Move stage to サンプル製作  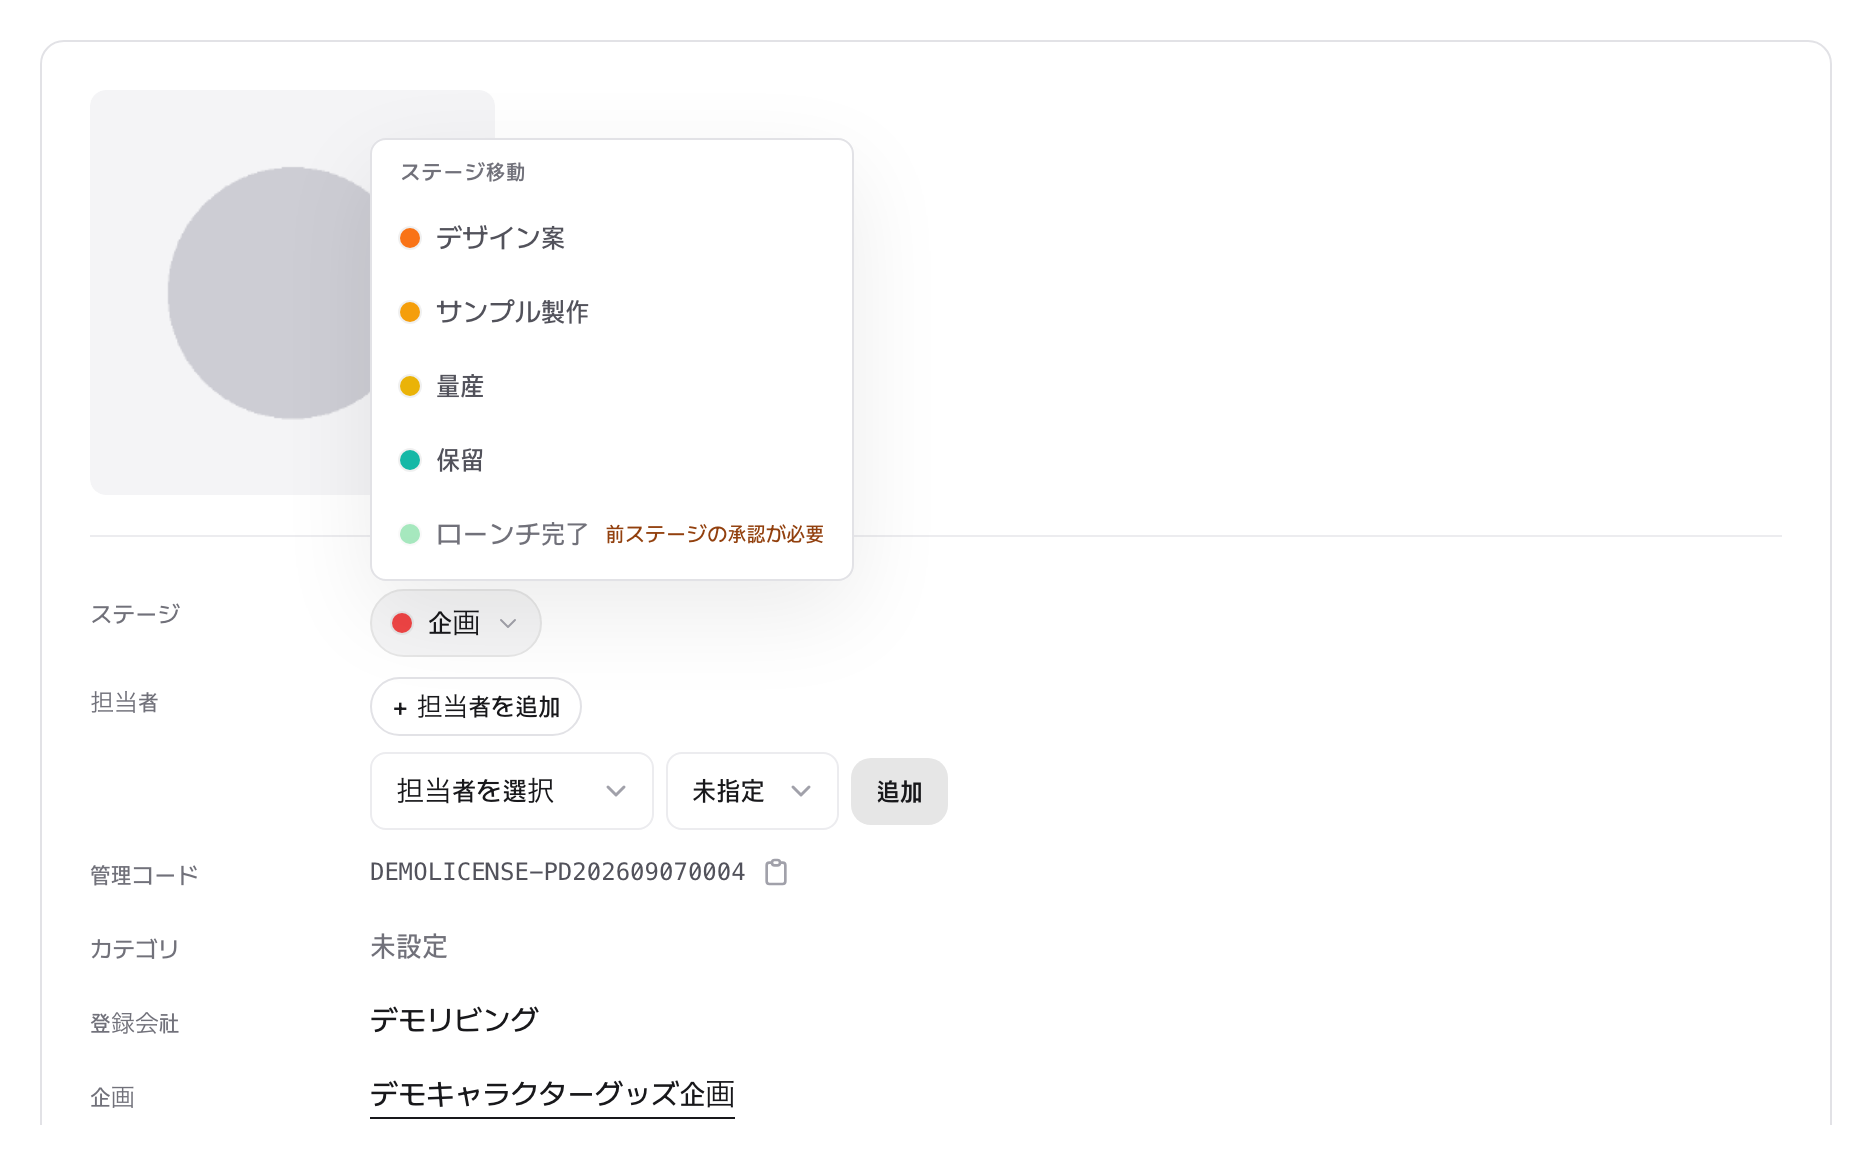click(612, 312)
